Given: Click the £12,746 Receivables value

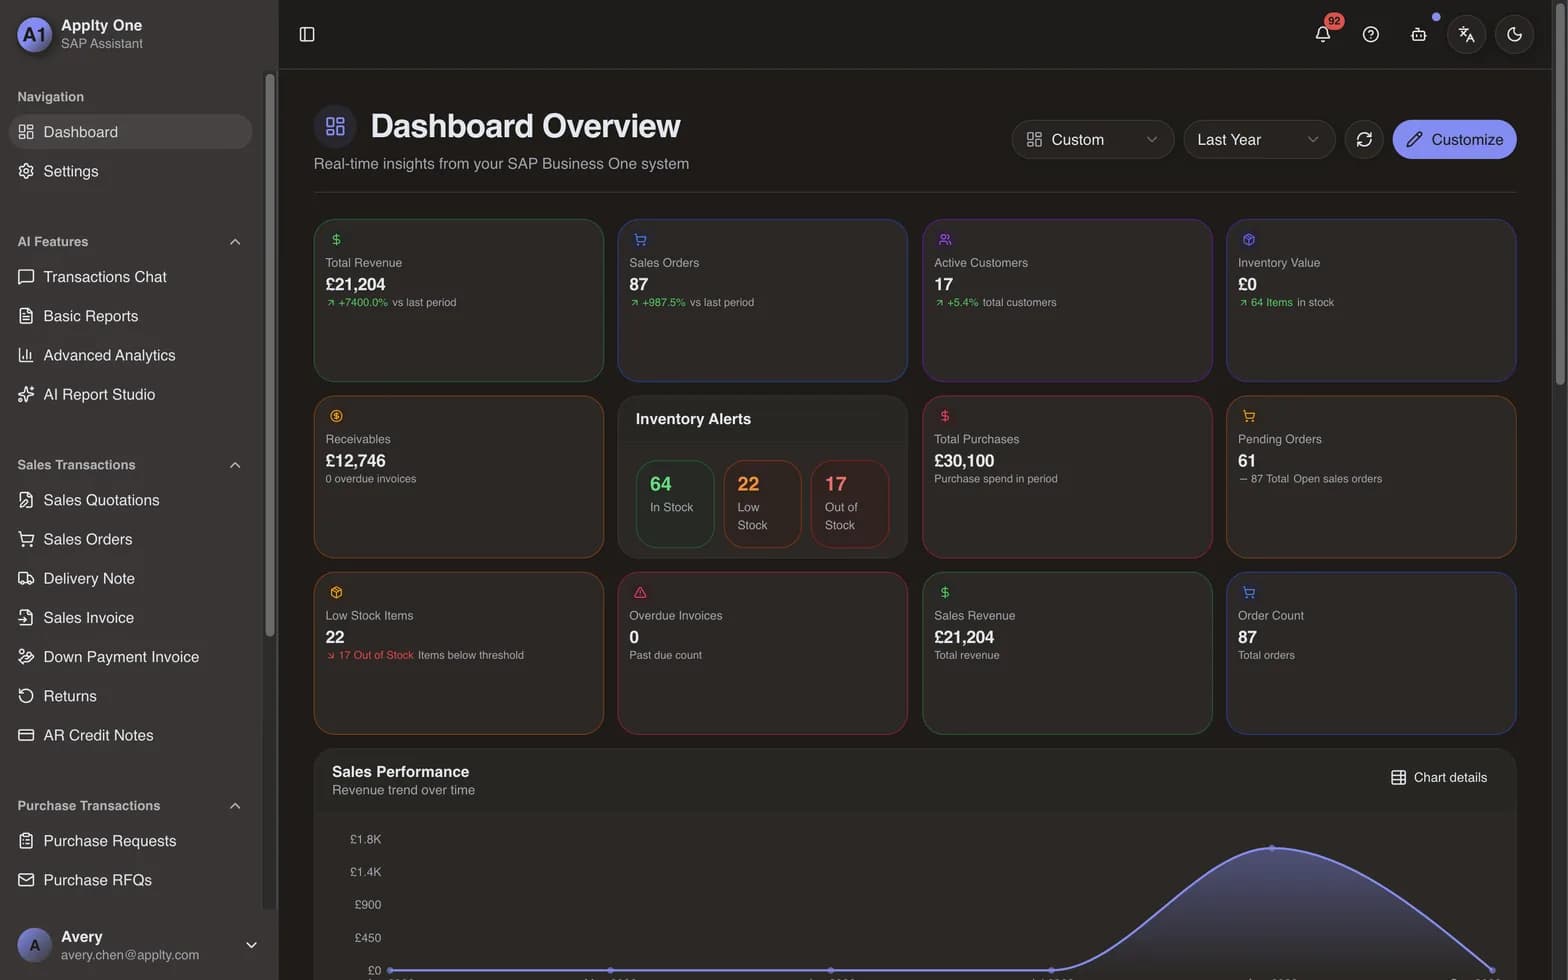Looking at the screenshot, I should click(x=355, y=461).
